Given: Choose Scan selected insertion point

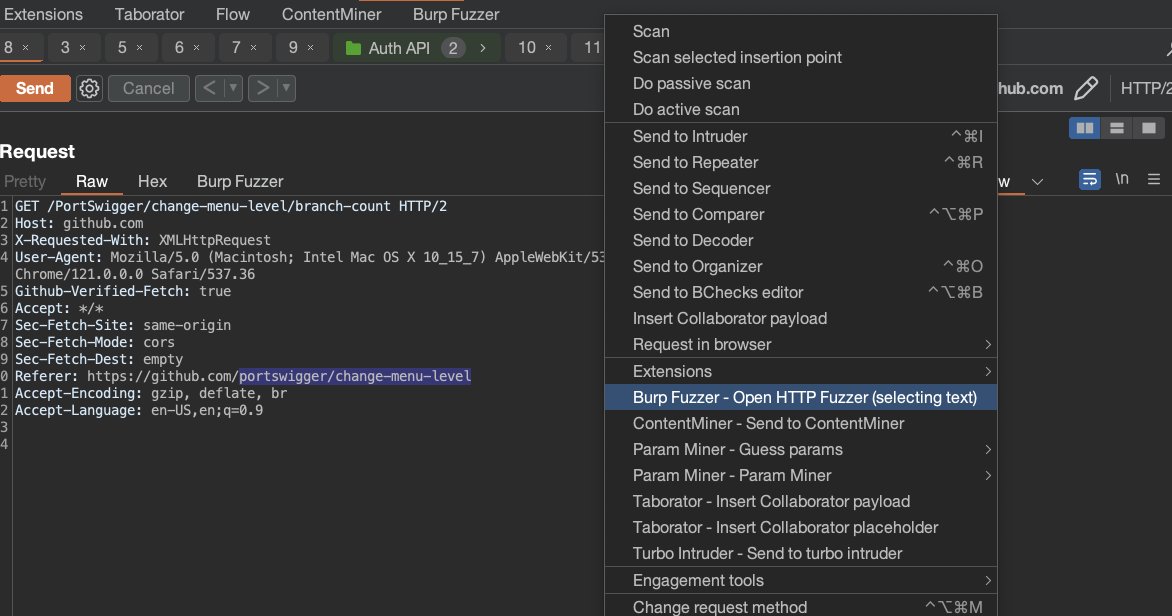Looking at the screenshot, I should click(x=801, y=58).
